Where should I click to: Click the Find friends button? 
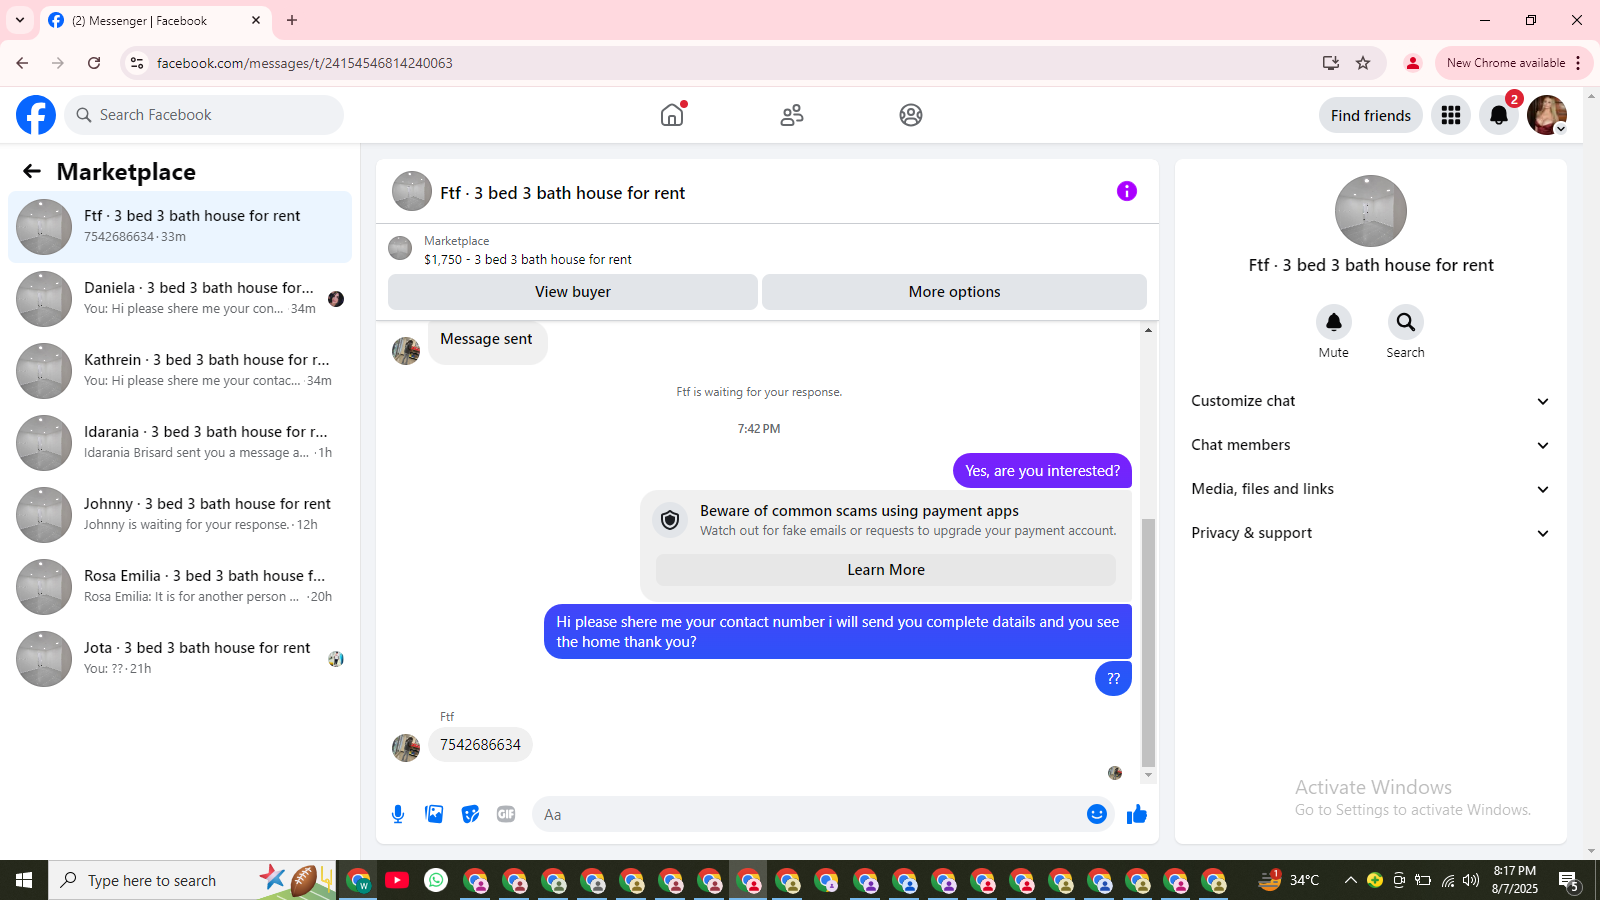tap(1371, 115)
